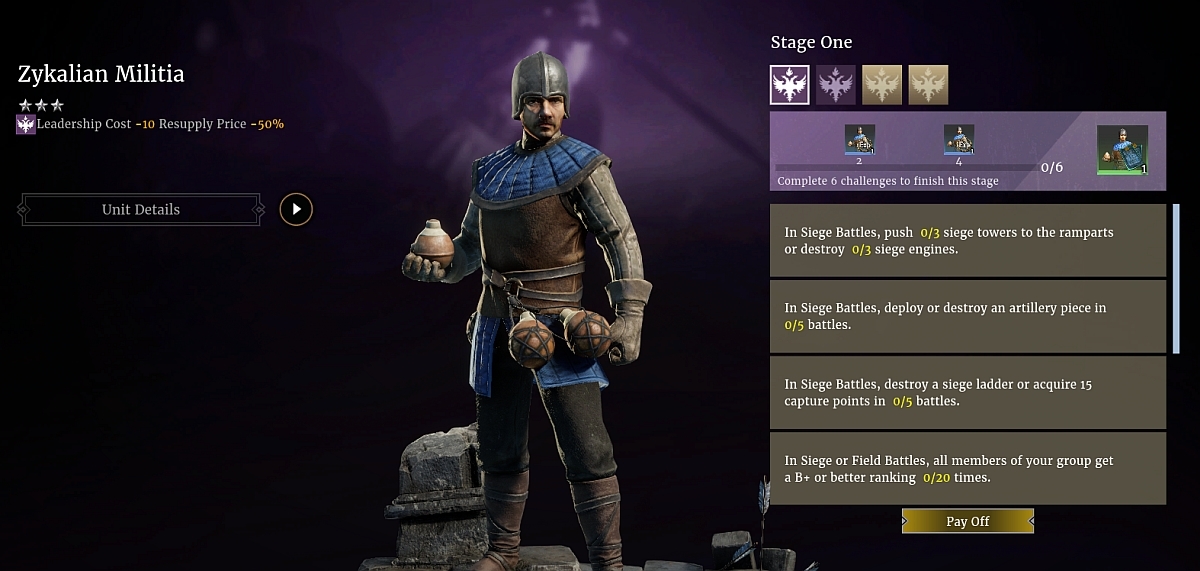Image resolution: width=1200 pixels, height=571 pixels.
Task: Select the second purple eagle stage icon
Action: point(836,85)
